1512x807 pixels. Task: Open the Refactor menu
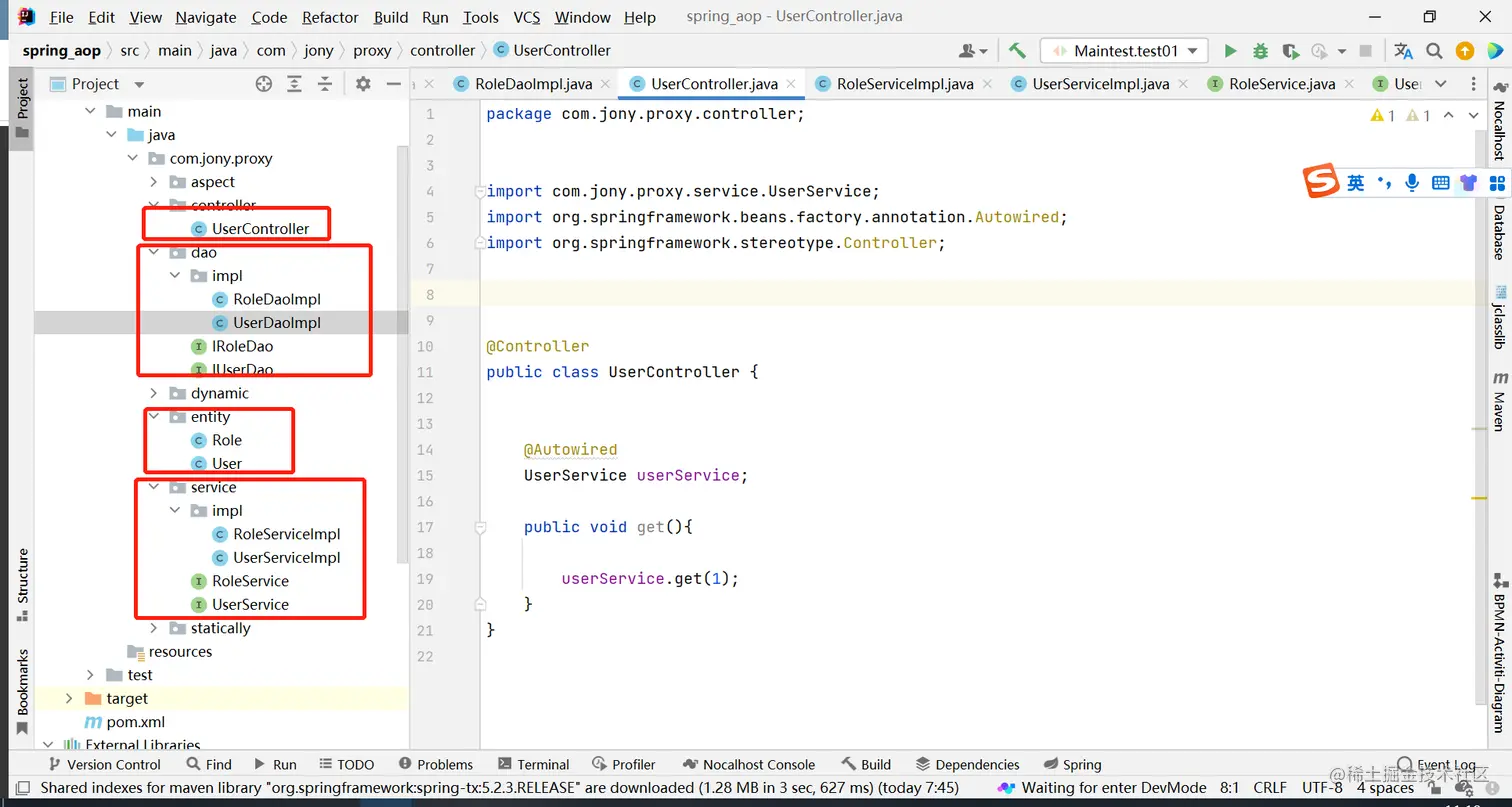pos(330,17)
